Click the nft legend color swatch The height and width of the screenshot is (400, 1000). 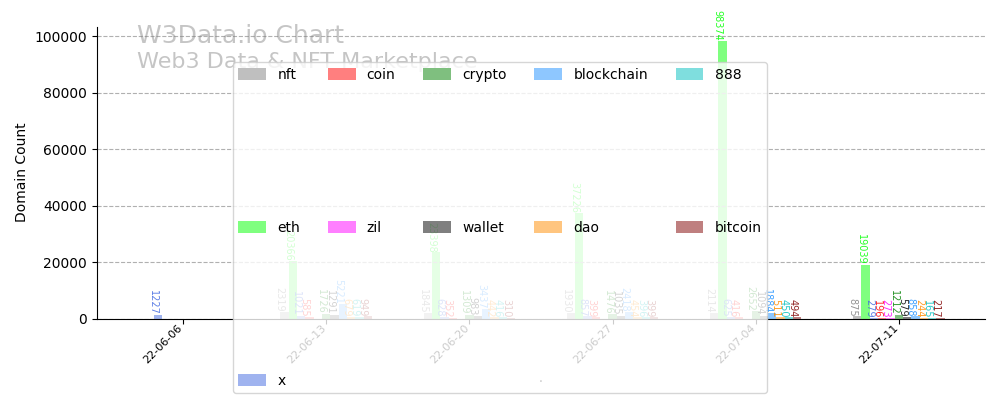tap(252, 74)
